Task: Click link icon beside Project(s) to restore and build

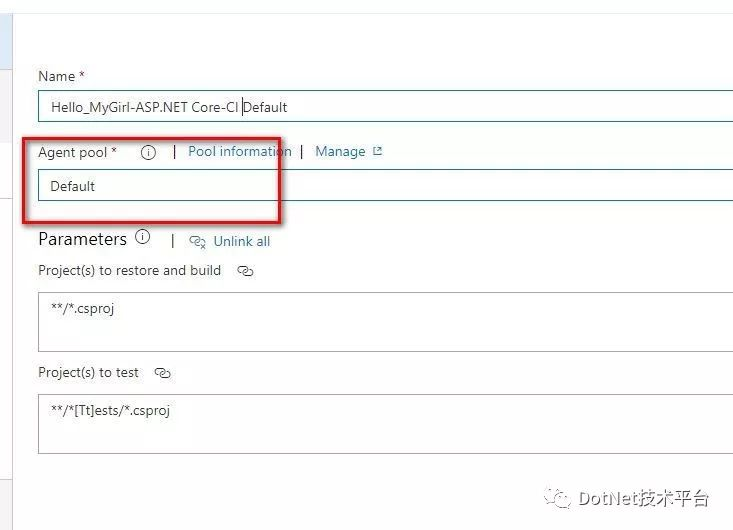Action: [245, 271]
